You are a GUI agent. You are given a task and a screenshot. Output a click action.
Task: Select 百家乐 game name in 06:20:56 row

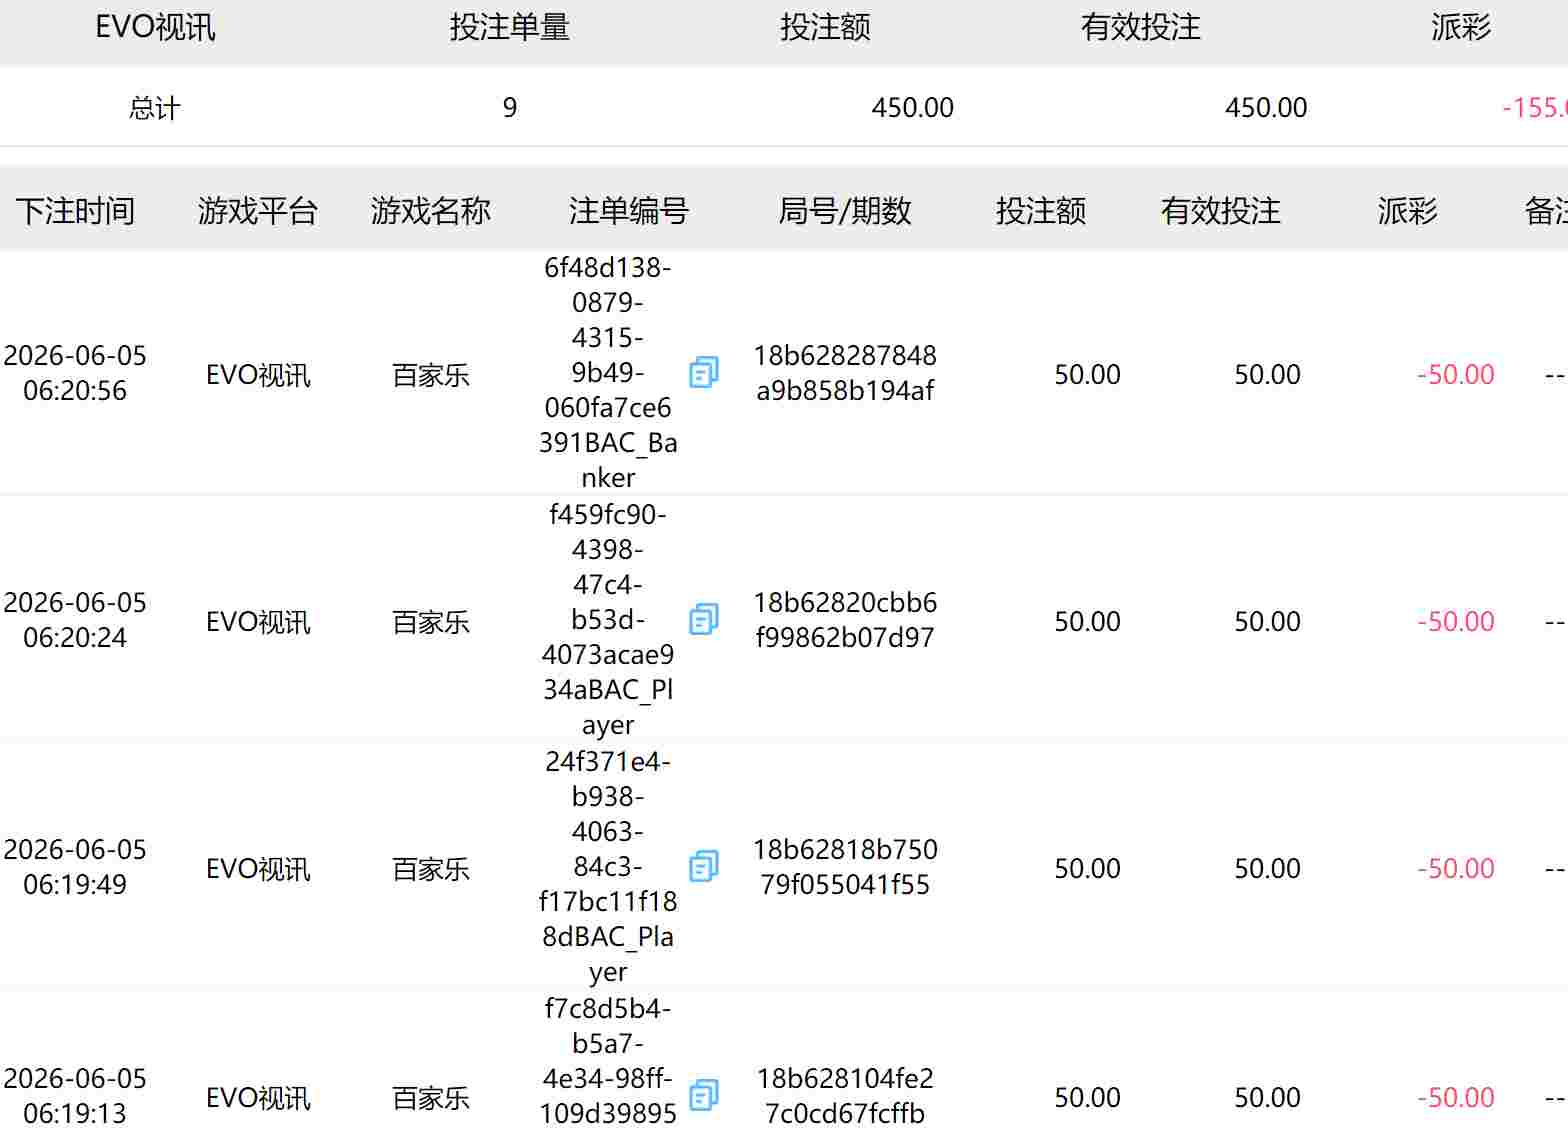coord(431,375)
